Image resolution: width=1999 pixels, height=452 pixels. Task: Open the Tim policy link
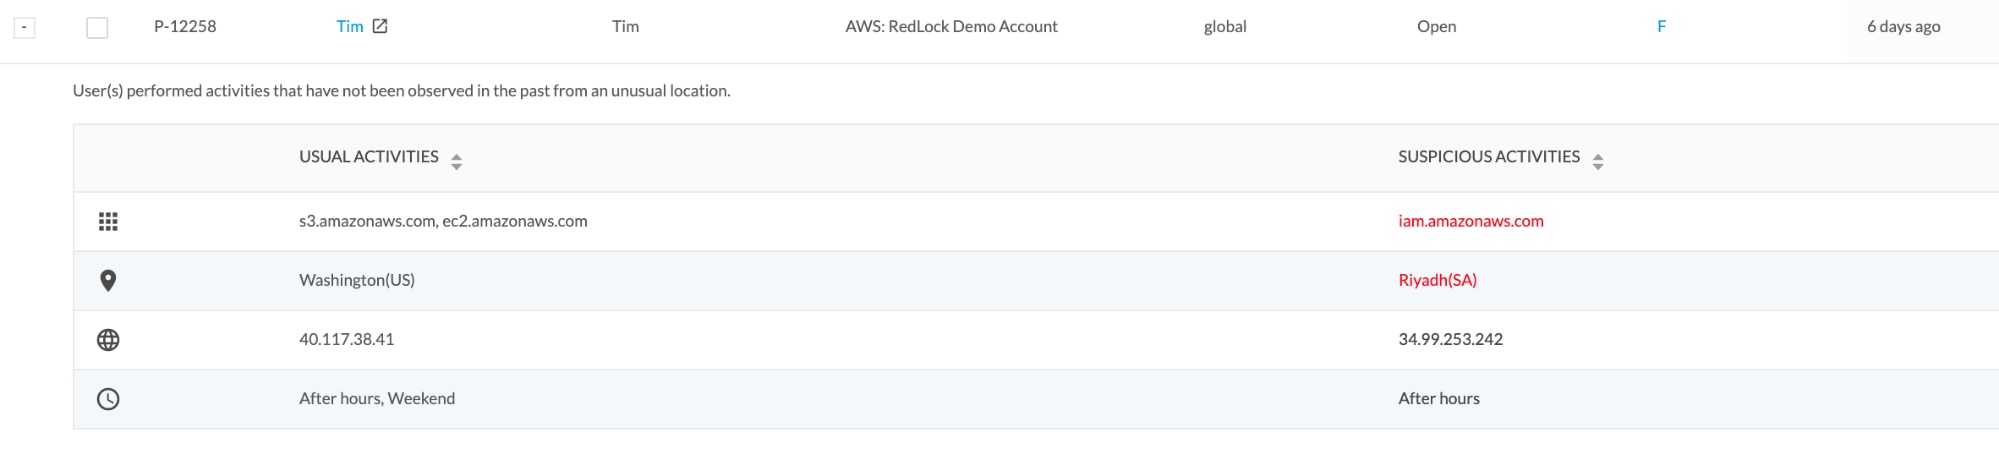pos(349,26)
